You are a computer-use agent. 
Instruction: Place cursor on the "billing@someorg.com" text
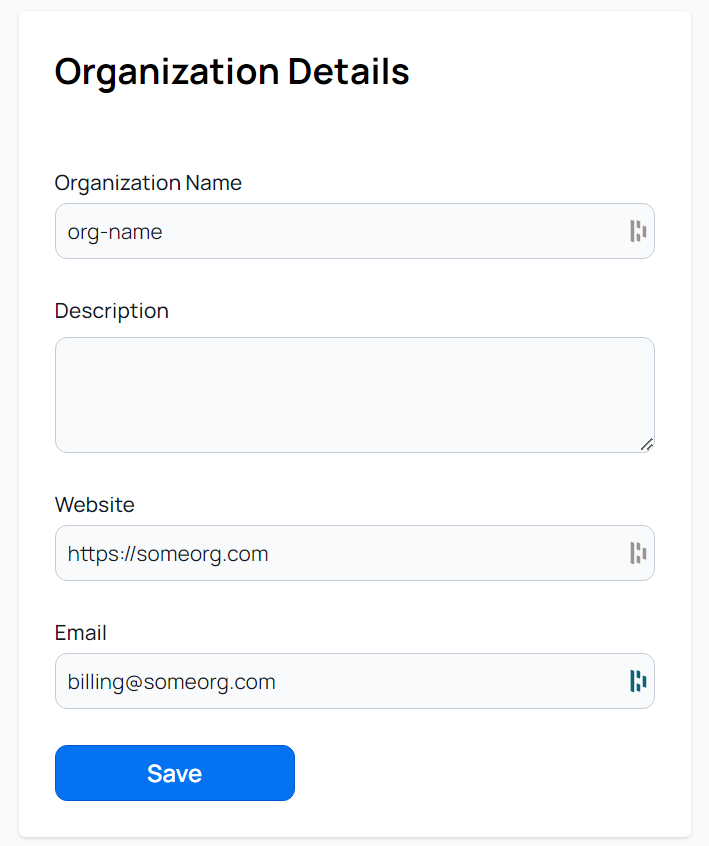pos(172,682)
